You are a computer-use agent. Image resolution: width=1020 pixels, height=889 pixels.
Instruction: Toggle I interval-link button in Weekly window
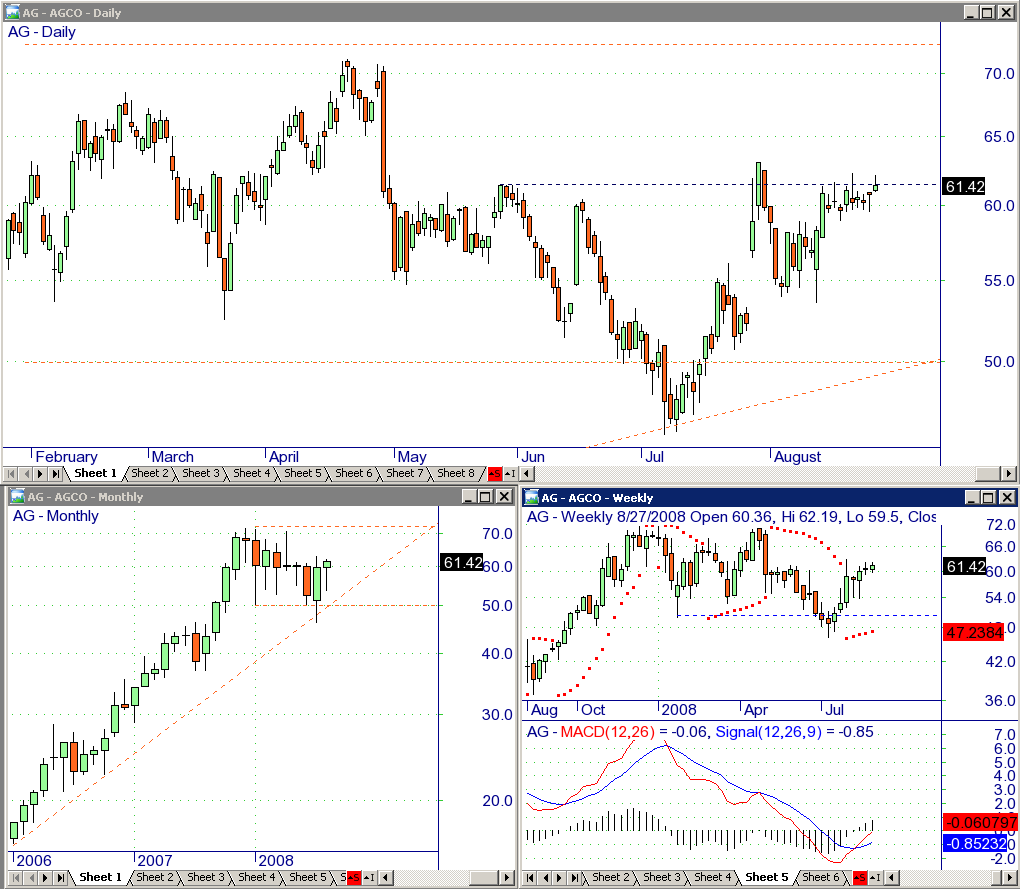coord(876,878)
